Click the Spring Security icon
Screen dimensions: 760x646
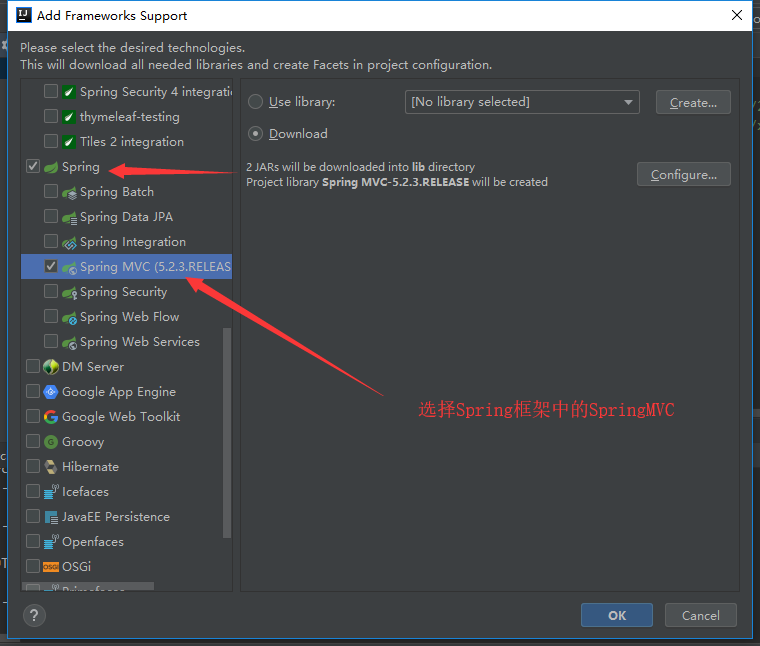(69, 293)
